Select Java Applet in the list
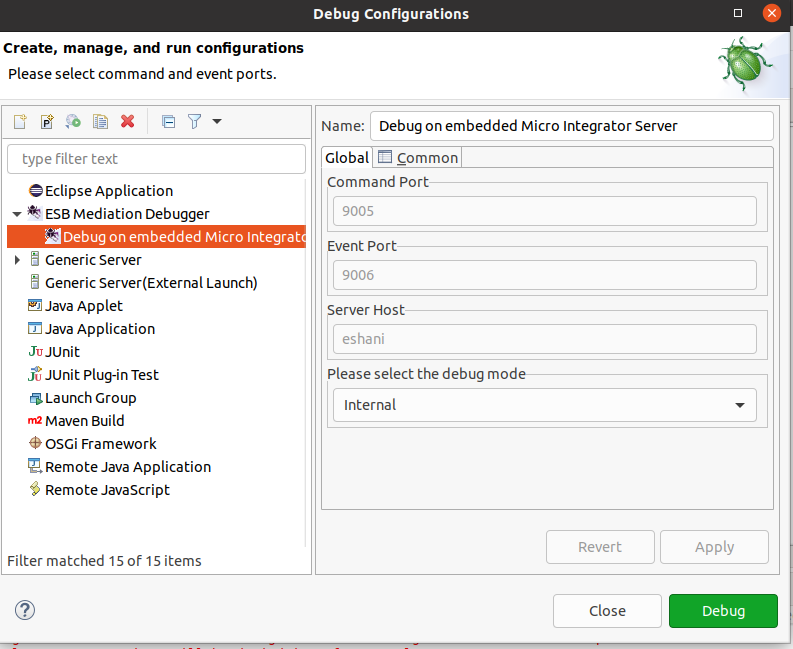Viewport: 793px width, 649px height. point(83,306)
